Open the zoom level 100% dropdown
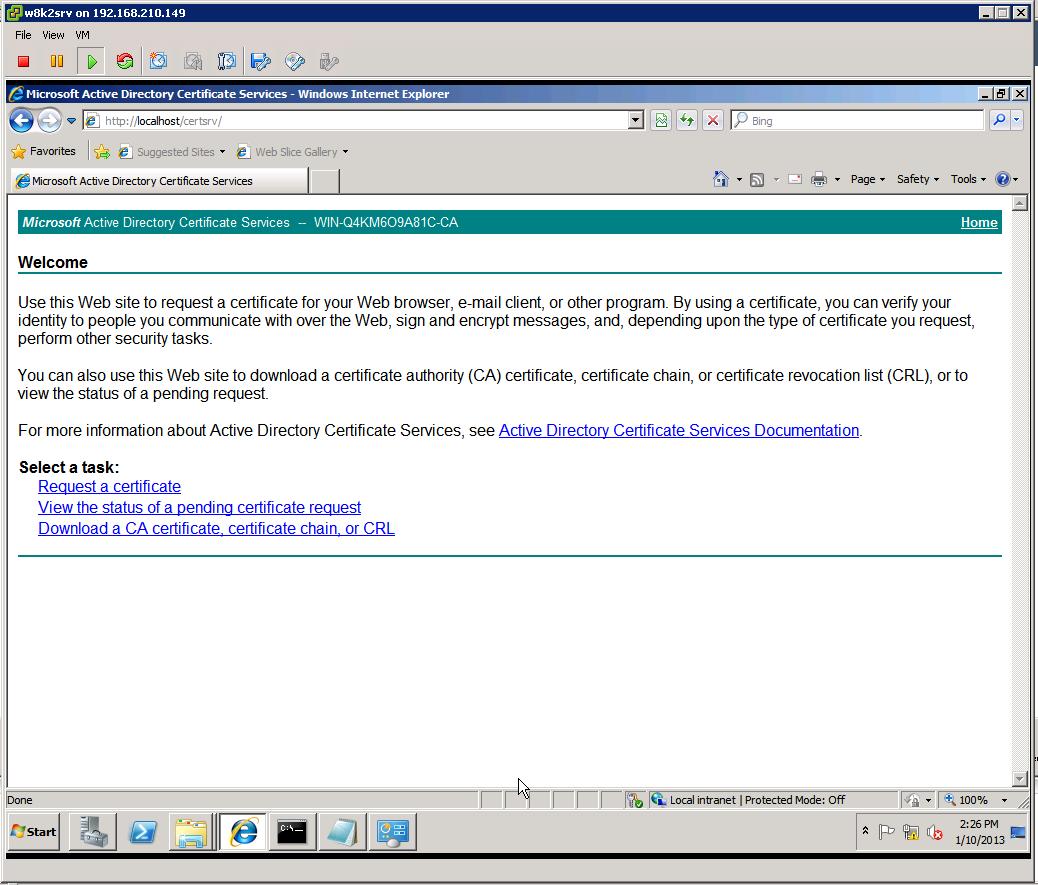Viewport: 1038px width, 885px height. (x=1004, y=800)
